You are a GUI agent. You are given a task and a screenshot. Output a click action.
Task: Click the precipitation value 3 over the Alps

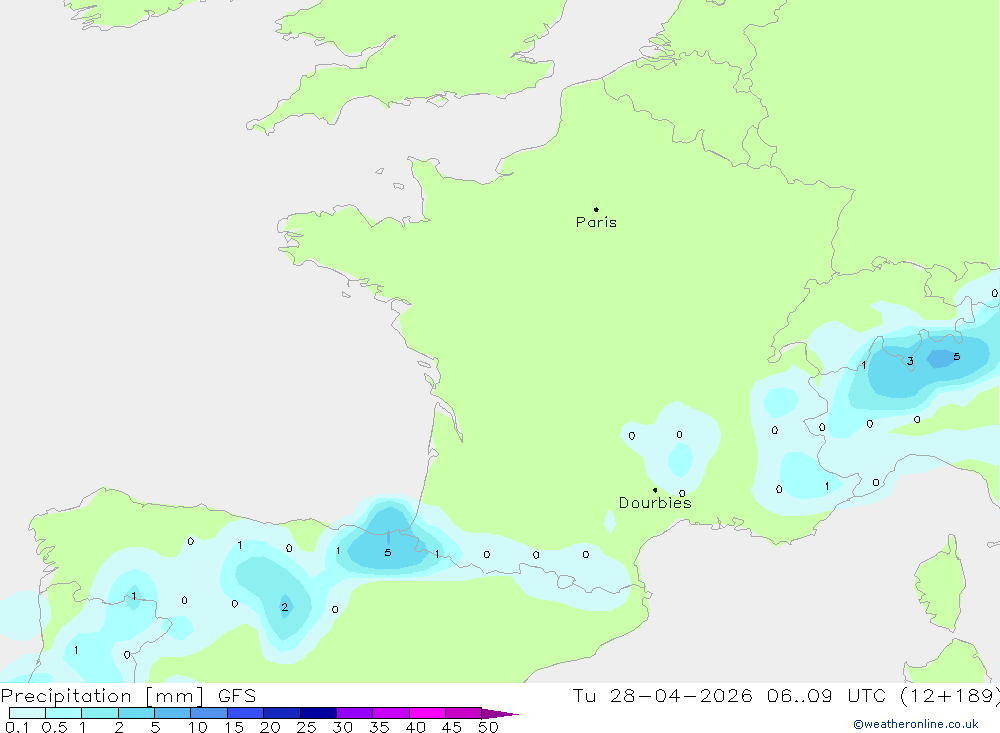tap(910, 361)
